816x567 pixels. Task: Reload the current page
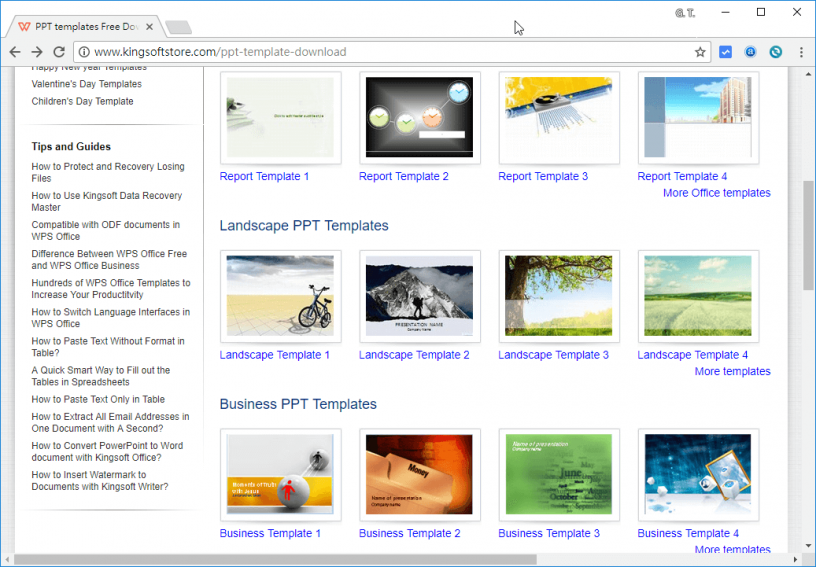point(59,52)
